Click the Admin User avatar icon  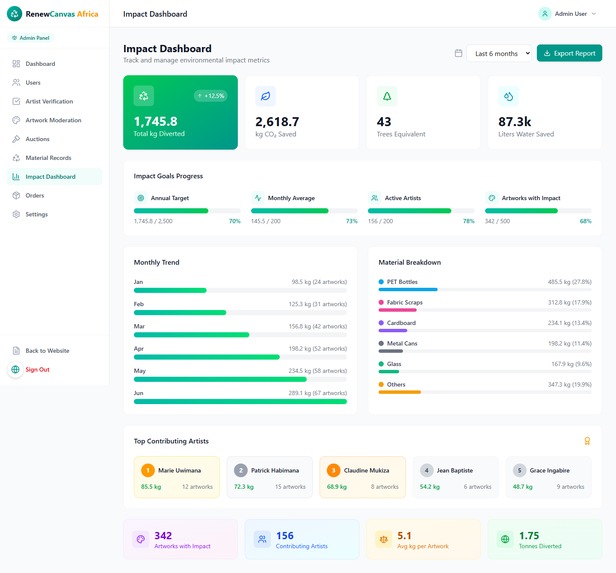pyautogui.click(x=544, y=14)
